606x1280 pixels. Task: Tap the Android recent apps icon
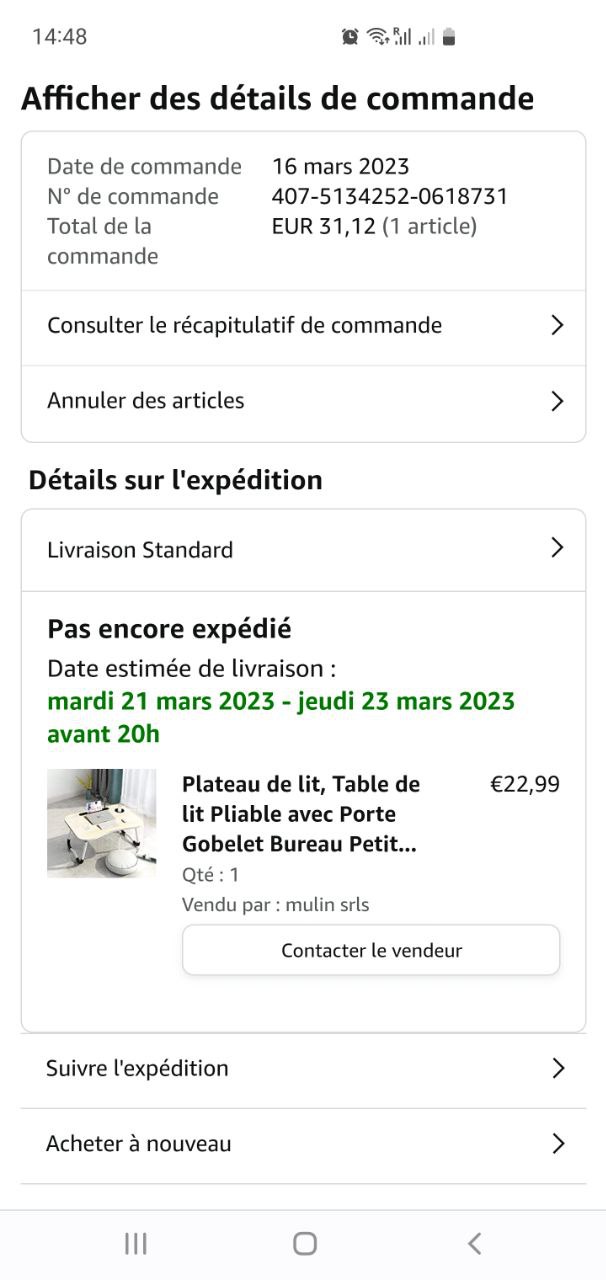point(136,1243)
